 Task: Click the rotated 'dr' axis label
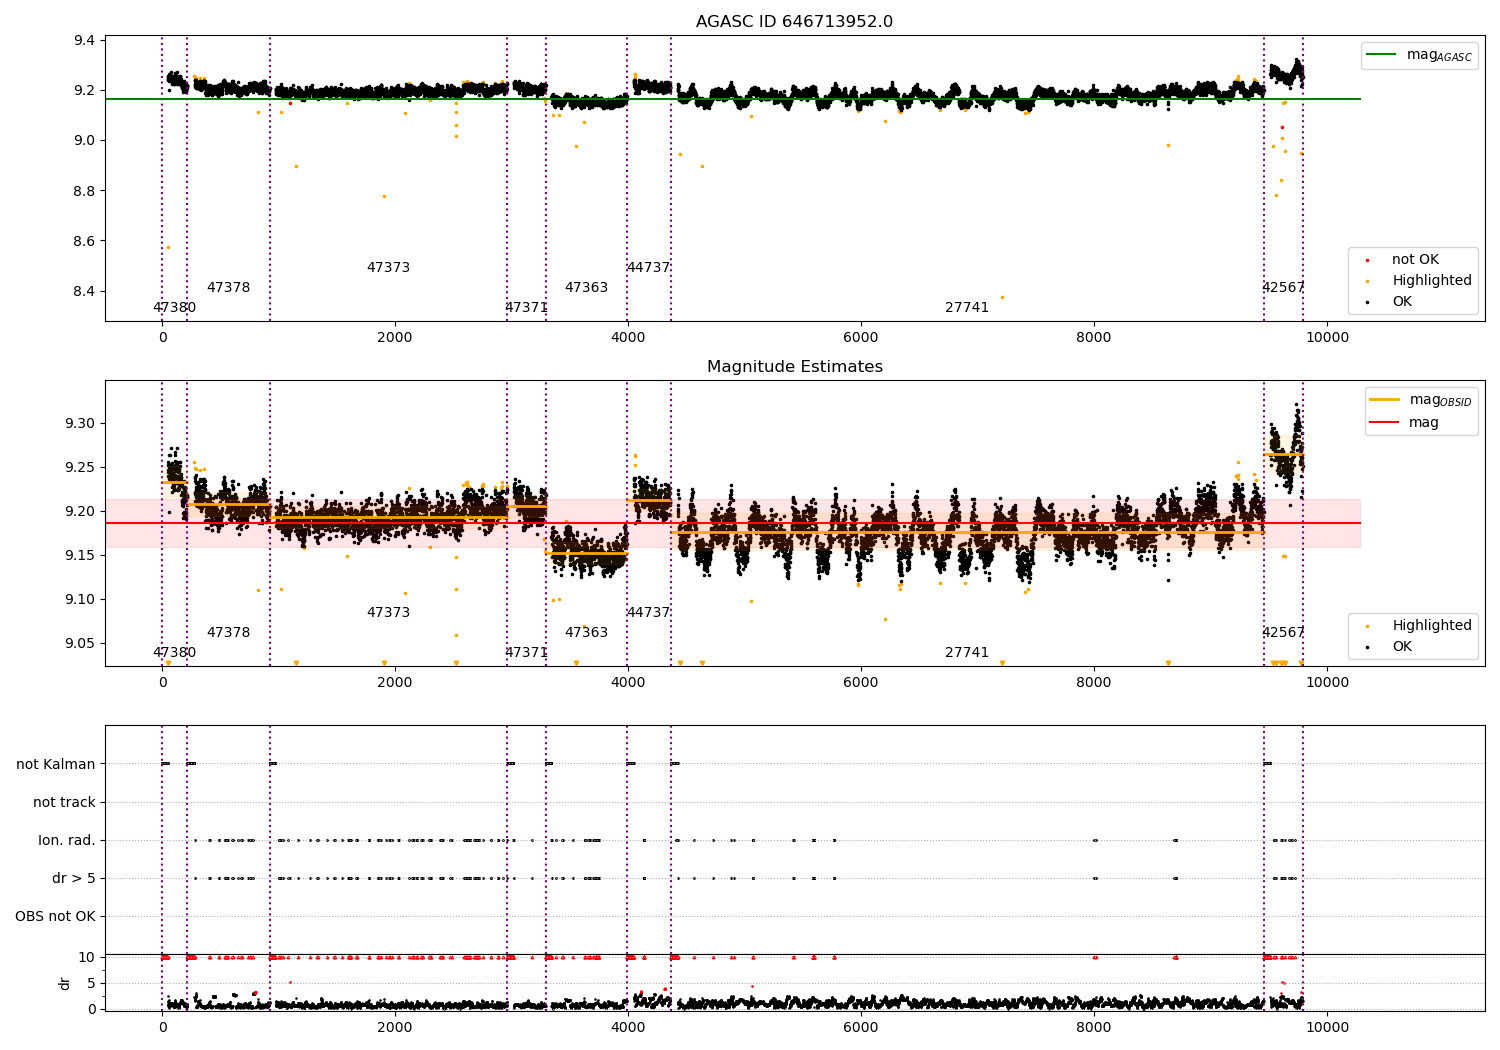[x=65, y=983]
